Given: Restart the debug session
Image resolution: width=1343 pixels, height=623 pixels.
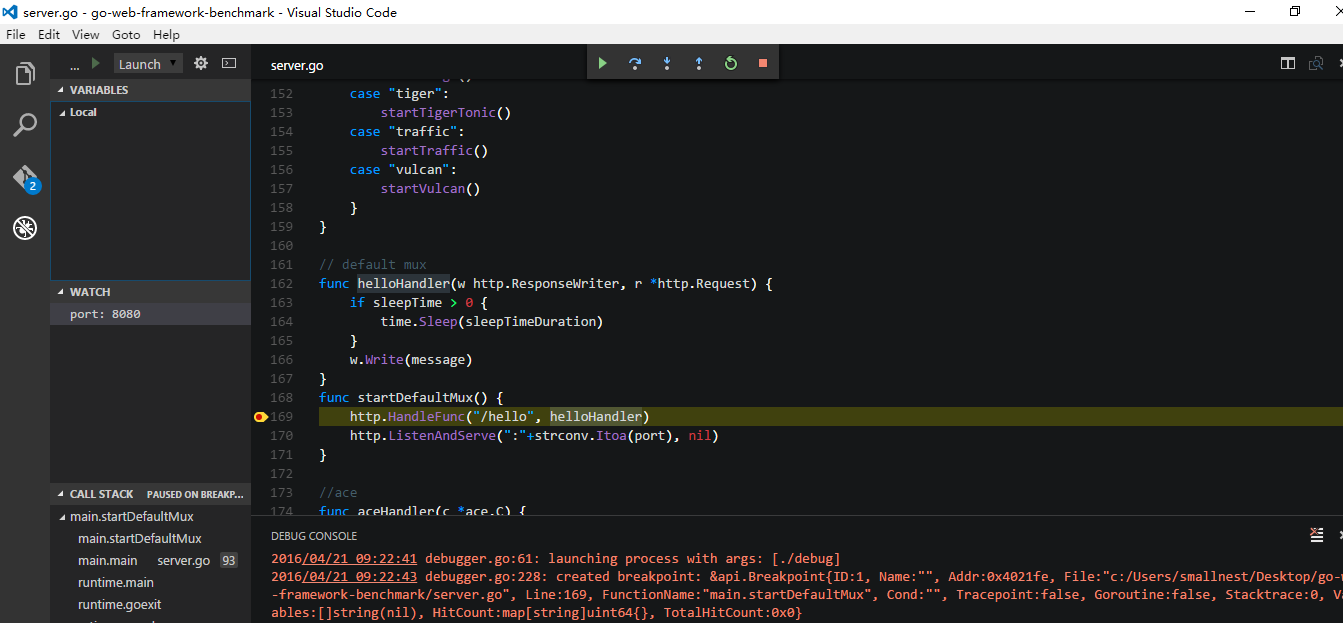Looking at the screenshot, I should point(731,63).
